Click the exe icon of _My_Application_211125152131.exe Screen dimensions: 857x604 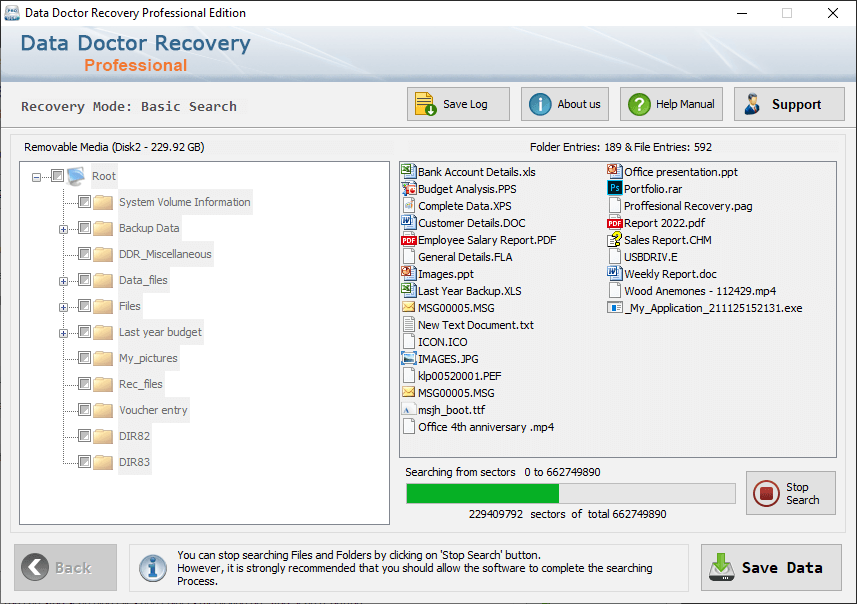pos(614,308)
